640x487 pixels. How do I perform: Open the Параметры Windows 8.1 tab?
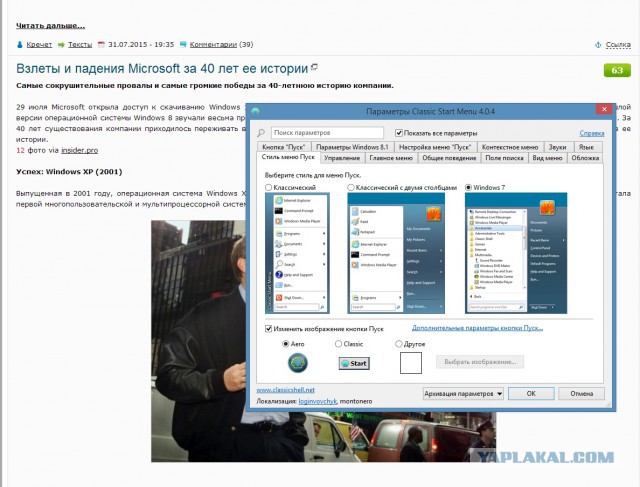point(352,147)
